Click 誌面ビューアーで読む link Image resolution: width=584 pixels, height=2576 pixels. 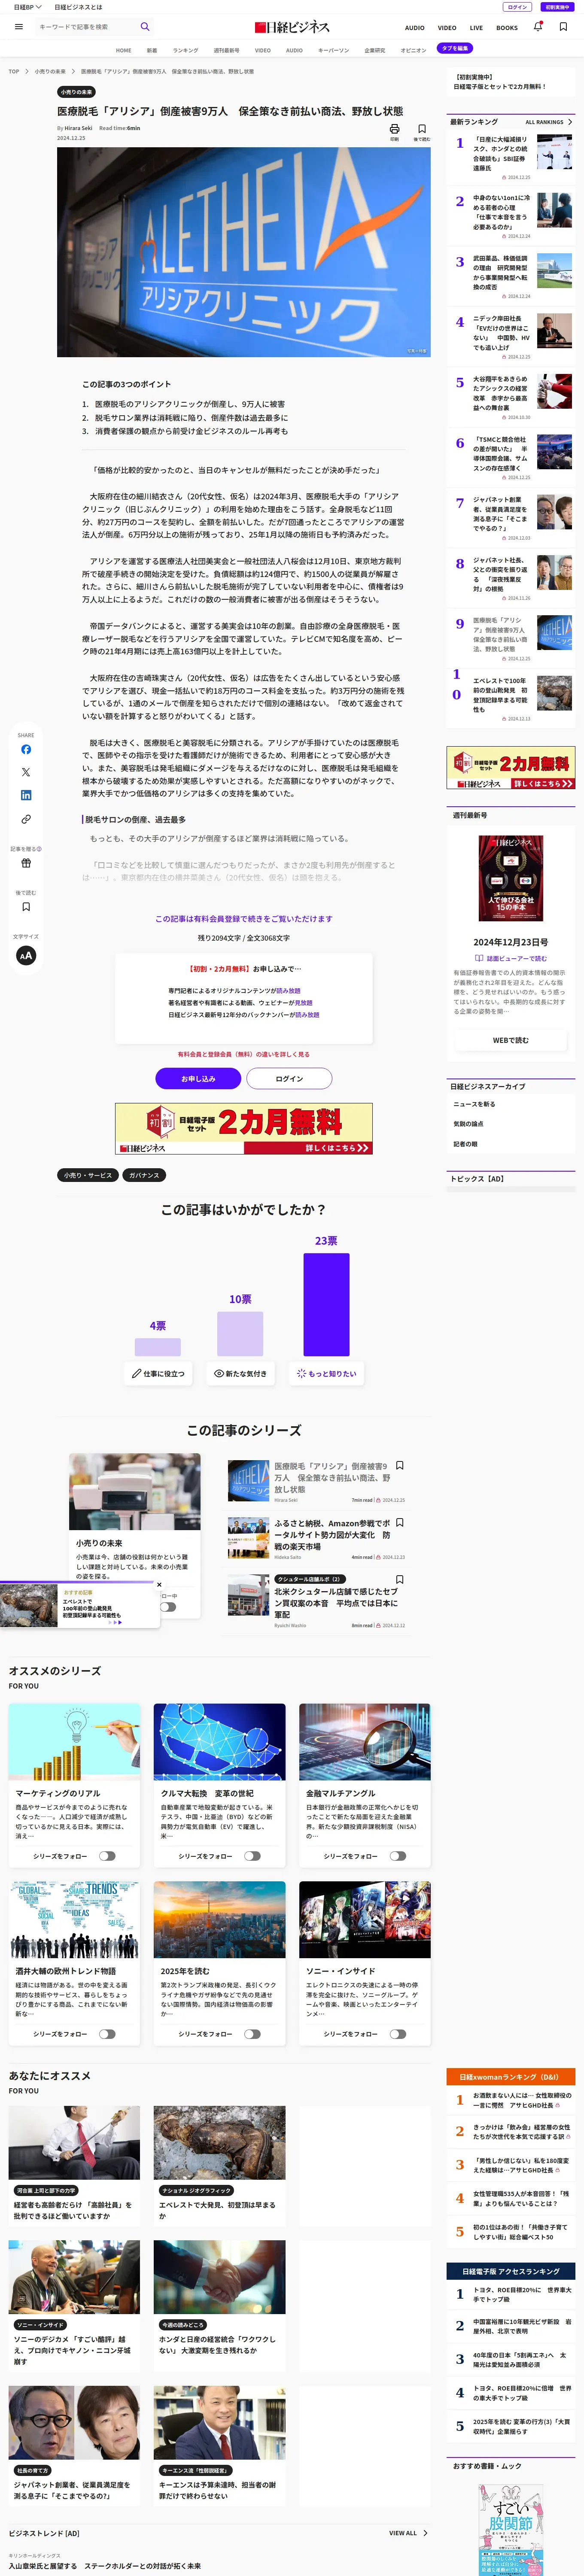tap(511, 958)
